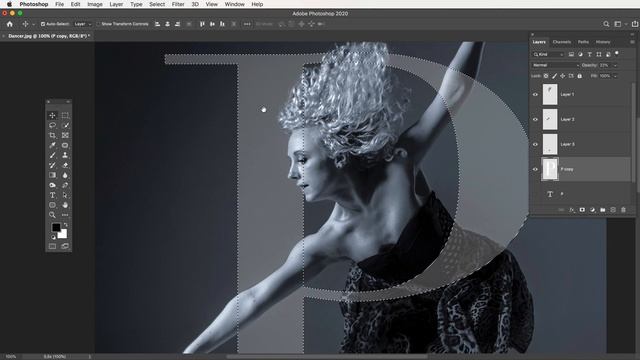640x360 pixels.
Task: Click the white background color swatch
Action: [62, 234]
